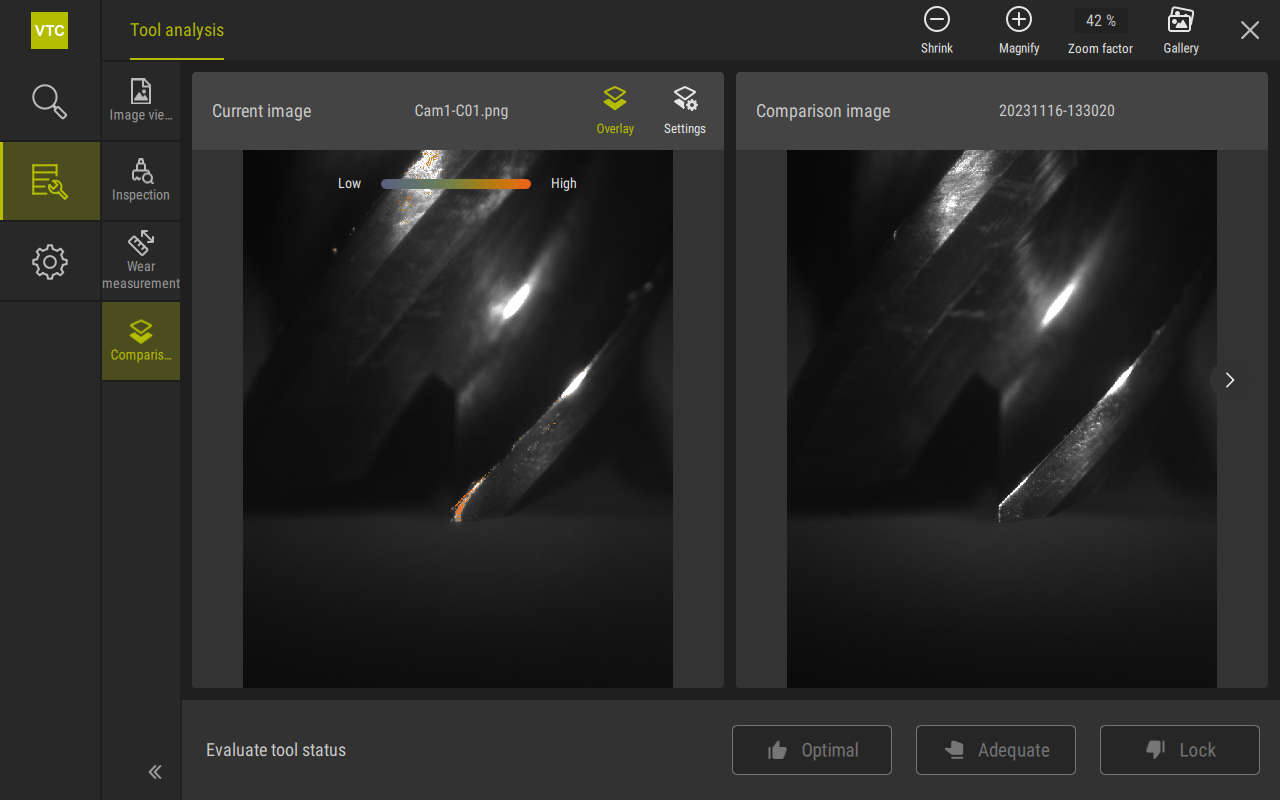The height and width of the screenshot is (800, 1280).
Task: Show the next comparison image
Action: coord(1230,380)
